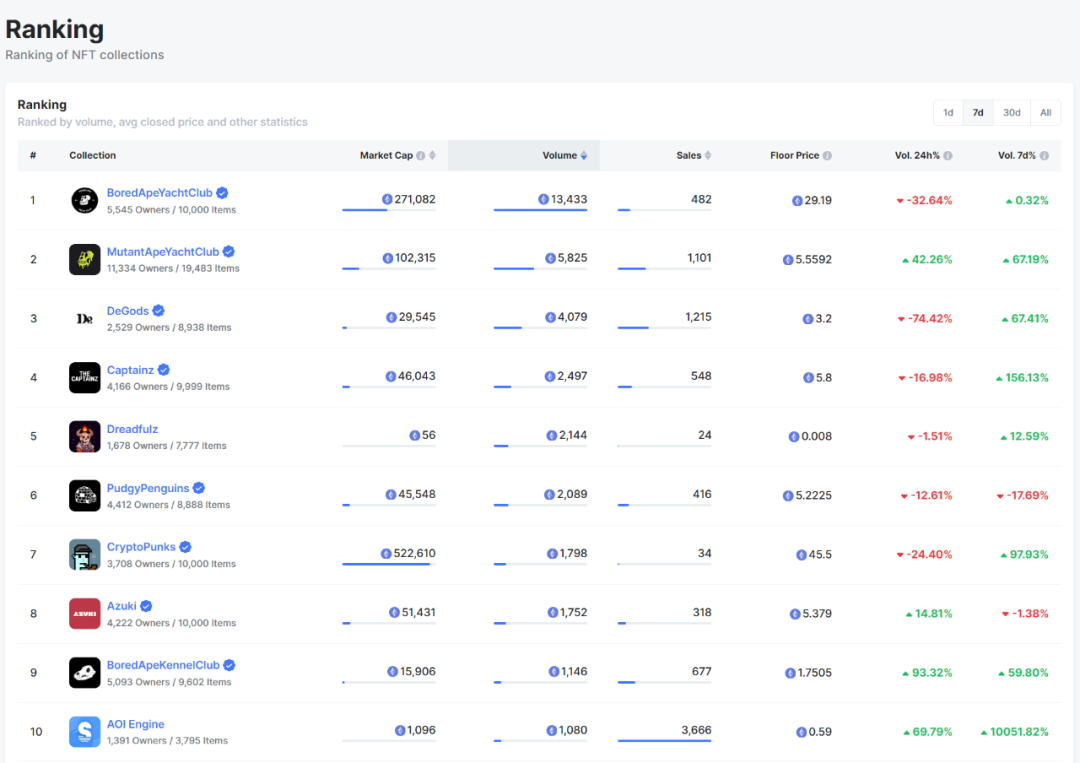
Task: Open the BoredApeYachtClub collection link
Action: (160, 193)
